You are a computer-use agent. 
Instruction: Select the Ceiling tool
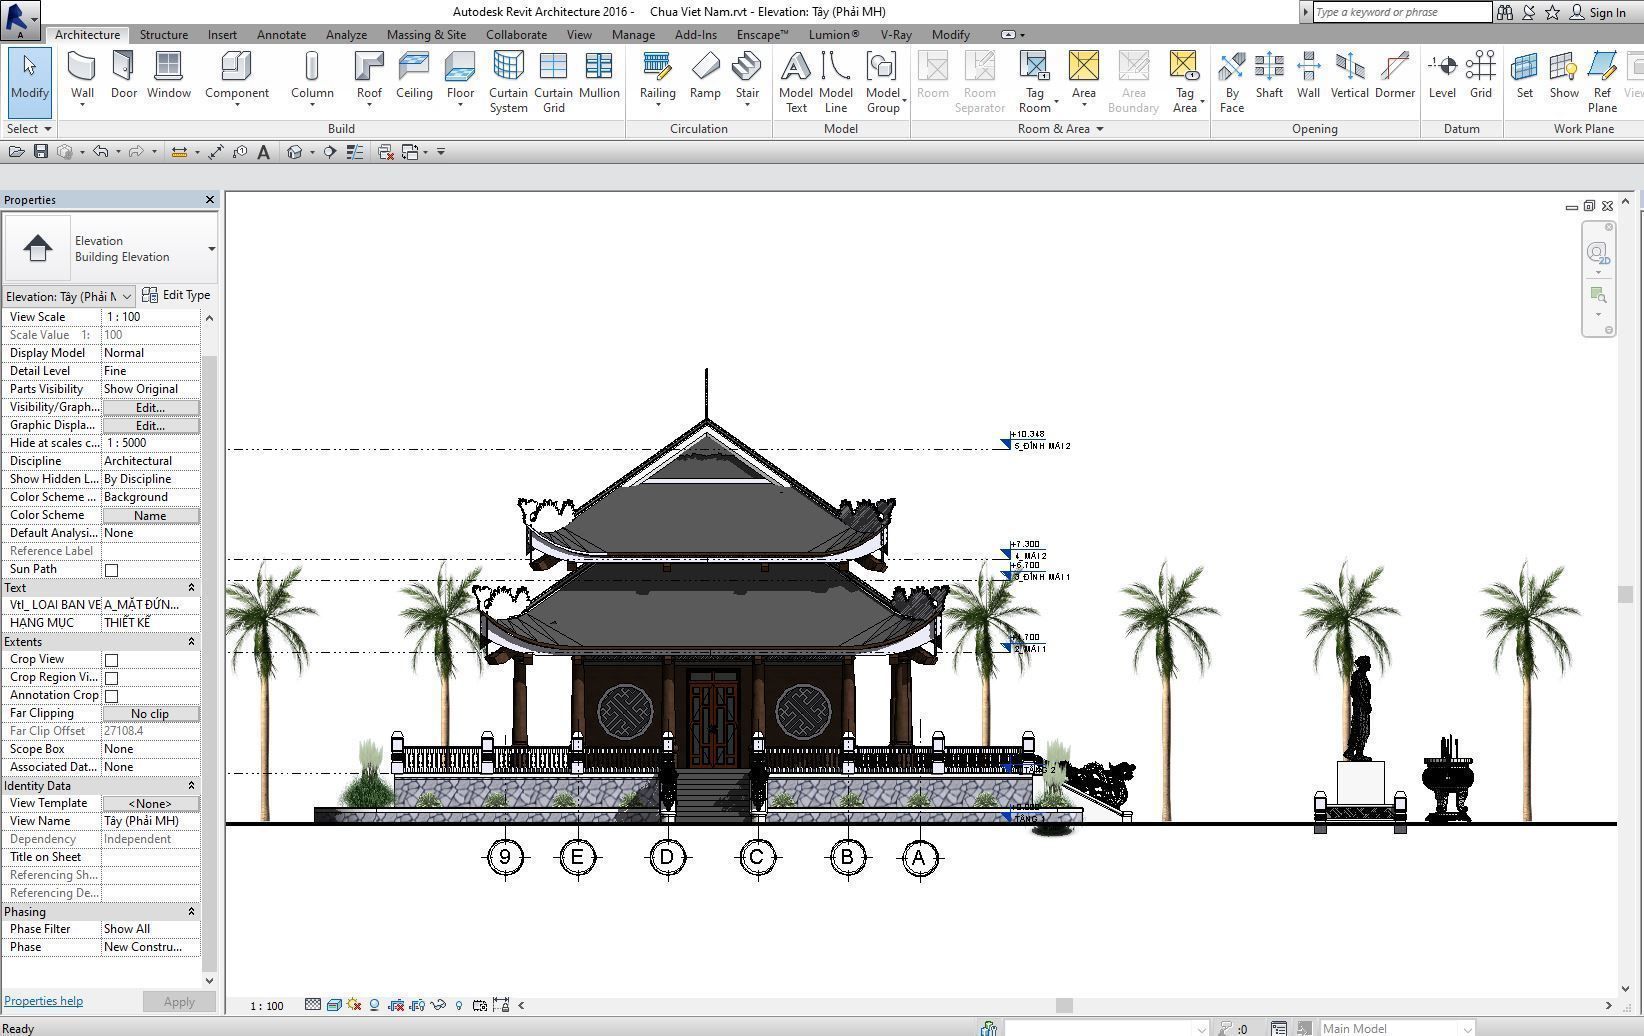414,77
